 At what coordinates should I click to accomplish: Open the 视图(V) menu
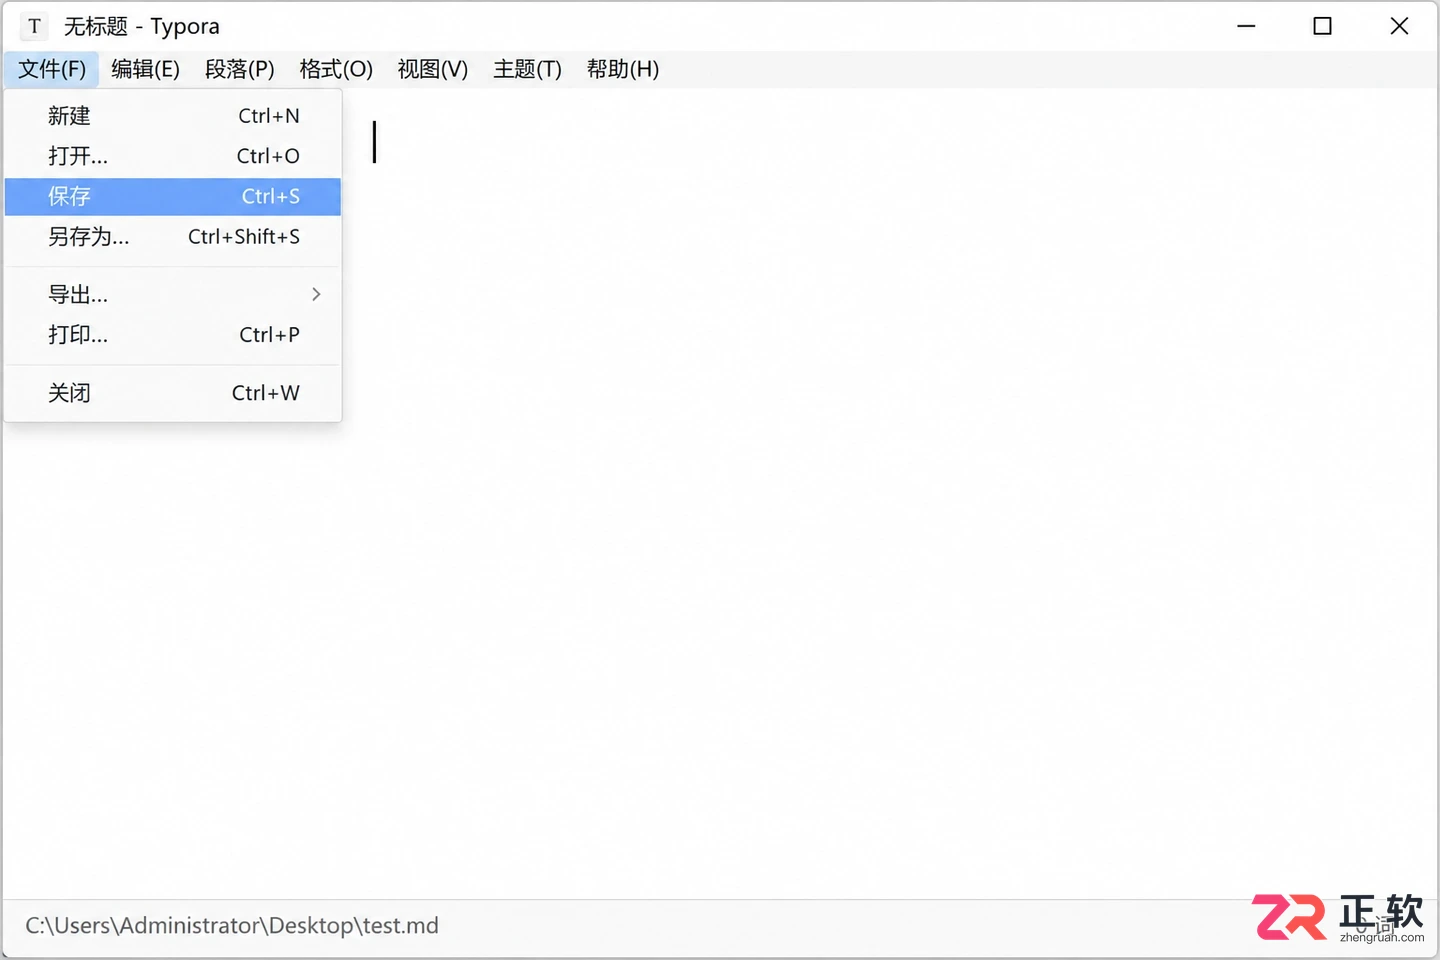[433, 69]
